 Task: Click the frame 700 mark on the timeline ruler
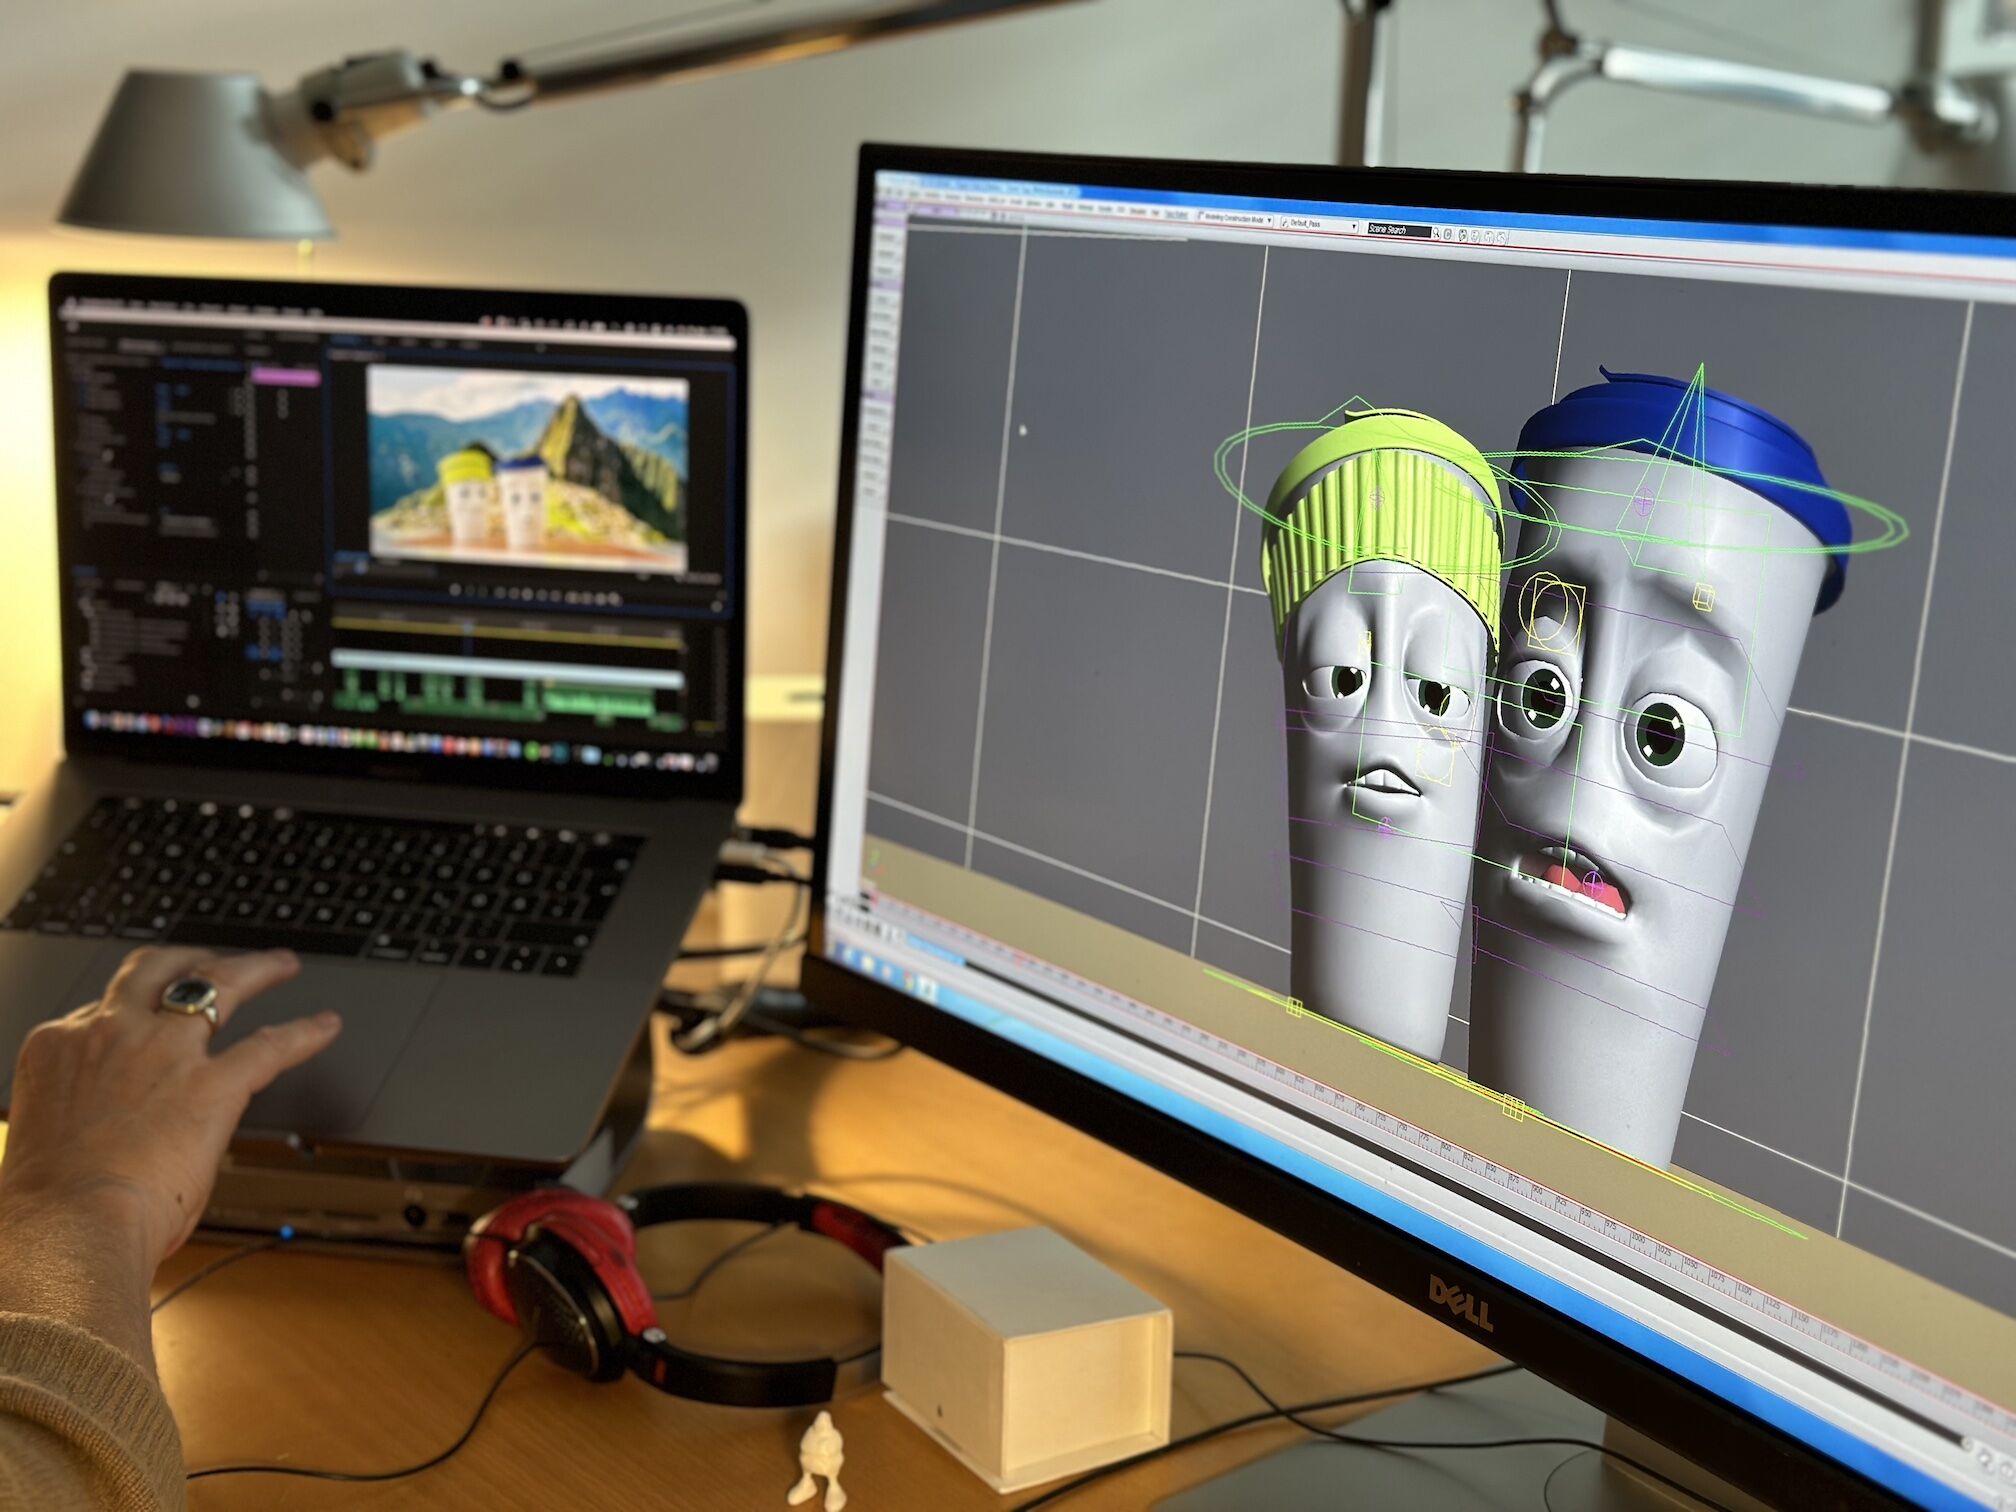(1361, 1109)
